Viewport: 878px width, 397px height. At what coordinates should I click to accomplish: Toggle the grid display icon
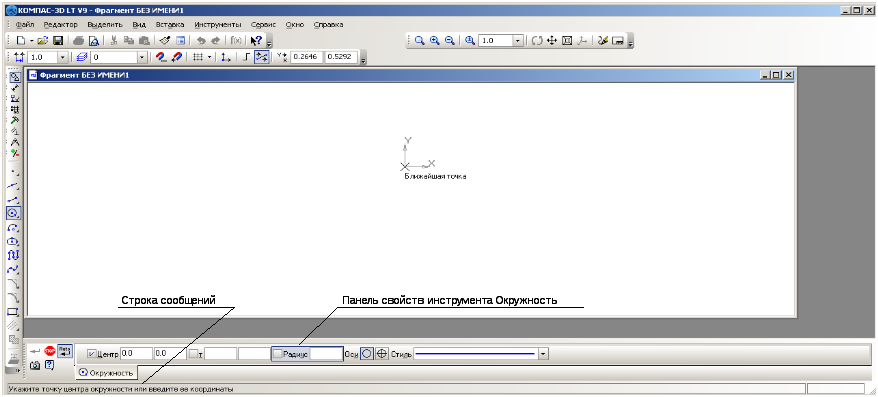pos(198,57)
